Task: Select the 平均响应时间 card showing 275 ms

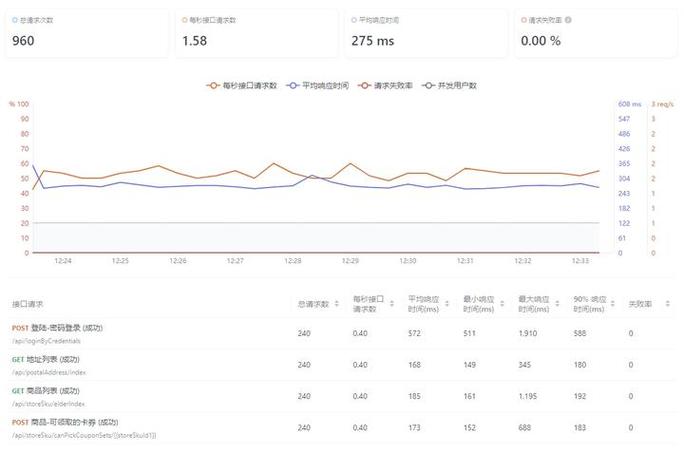Action: (426, 33)
